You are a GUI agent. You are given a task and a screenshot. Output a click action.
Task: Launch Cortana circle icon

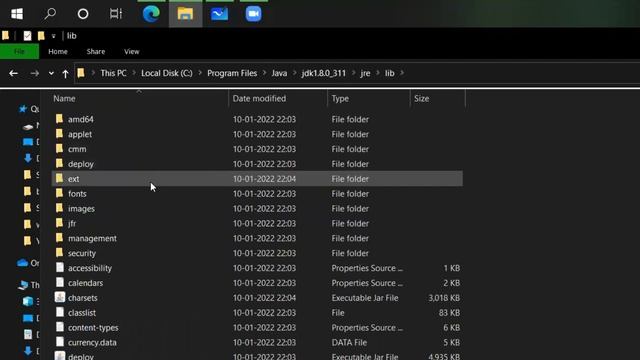[83, 14]
